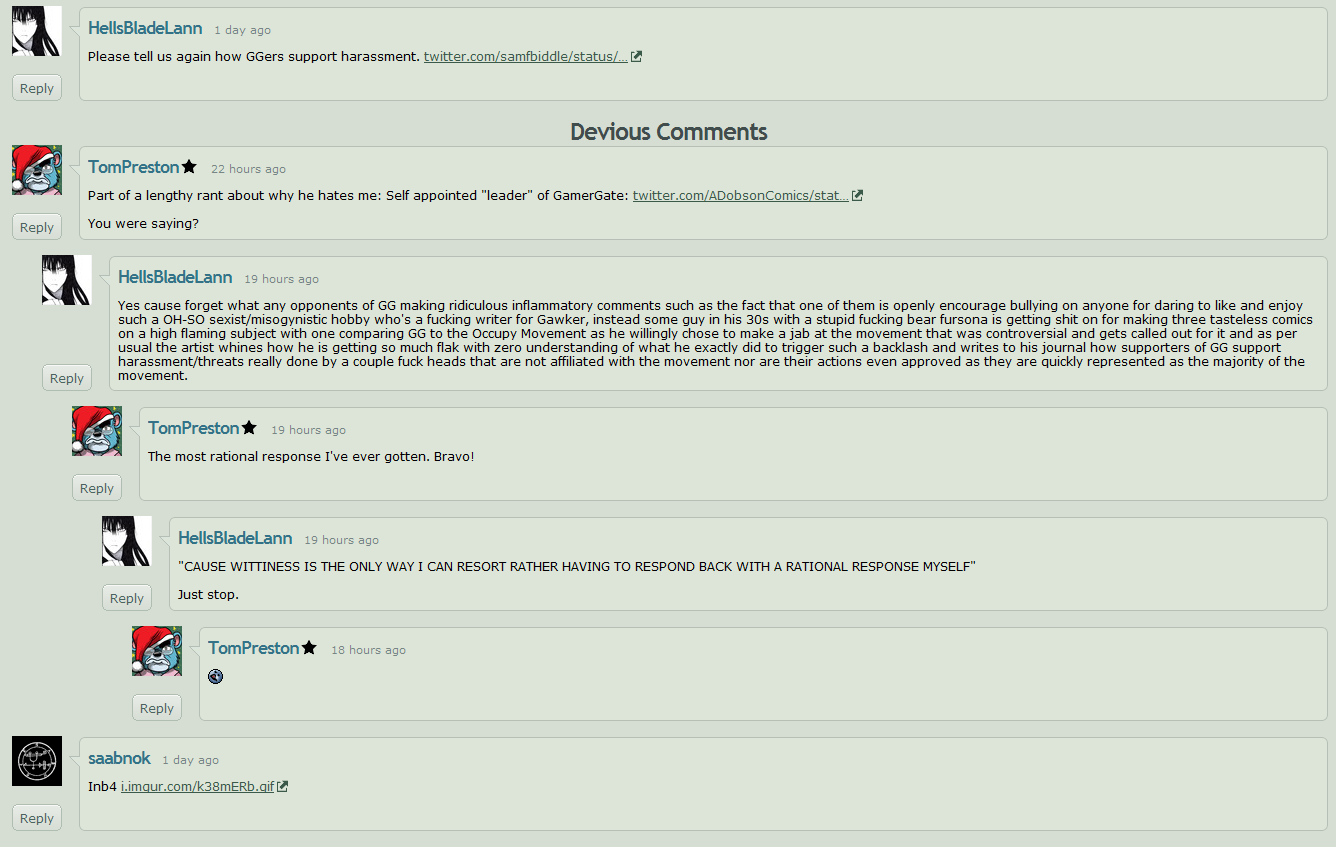Viewport: 1336px width, 847px height.
Task: Click the emoticon in TomPreston's last comment
Action: click(x=215, y=677)
